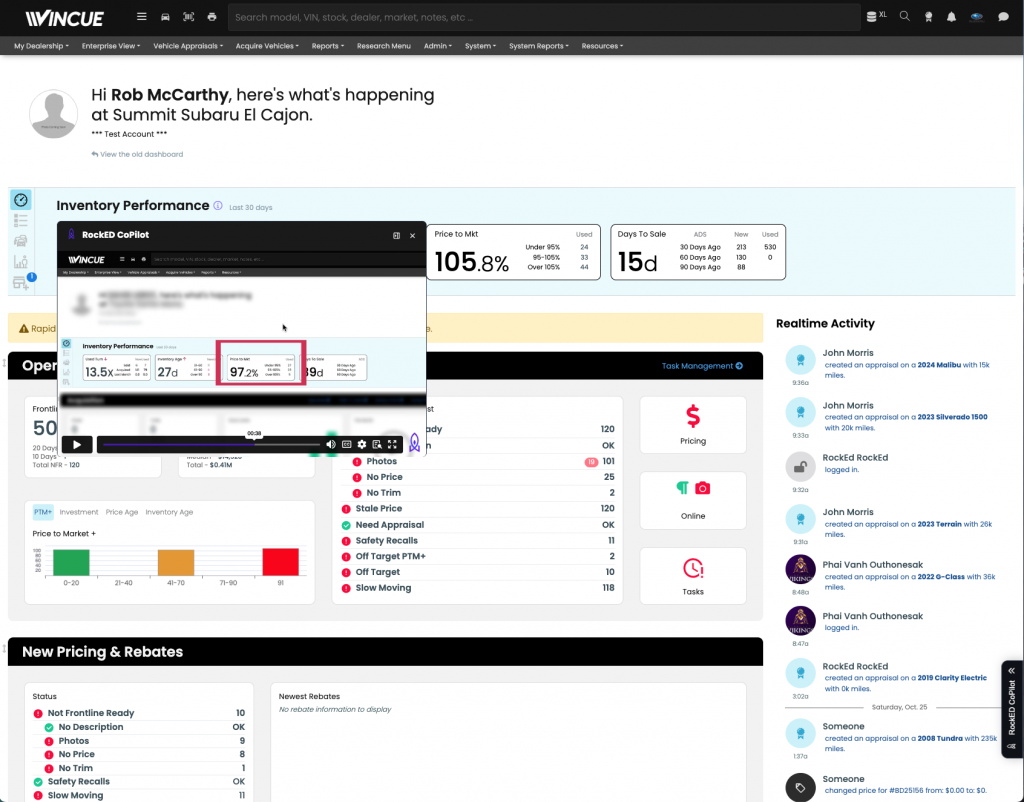This screenshot has height=802, width=1024.
Task: Select the gauge dashboard sidebar icon
Action: (21, 200)
